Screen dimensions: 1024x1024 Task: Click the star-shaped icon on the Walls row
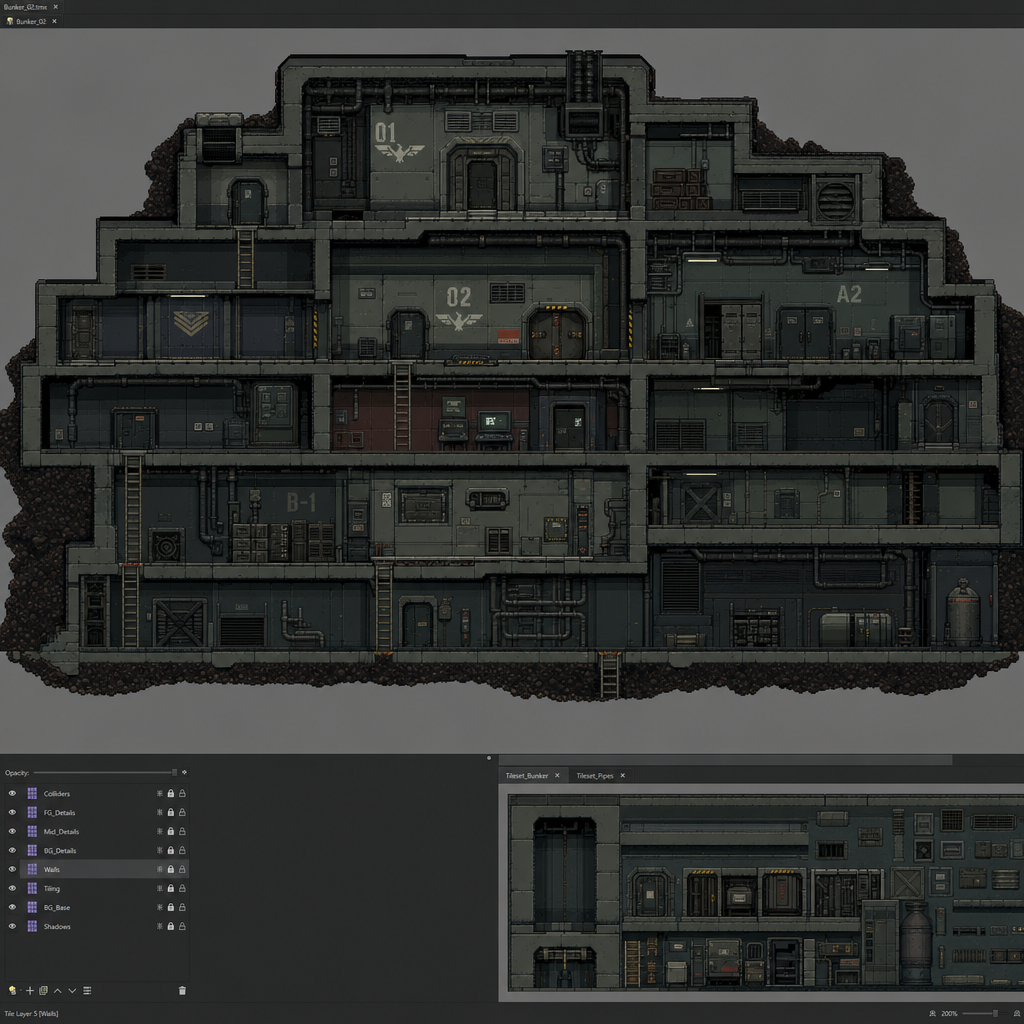coord(159,869)
